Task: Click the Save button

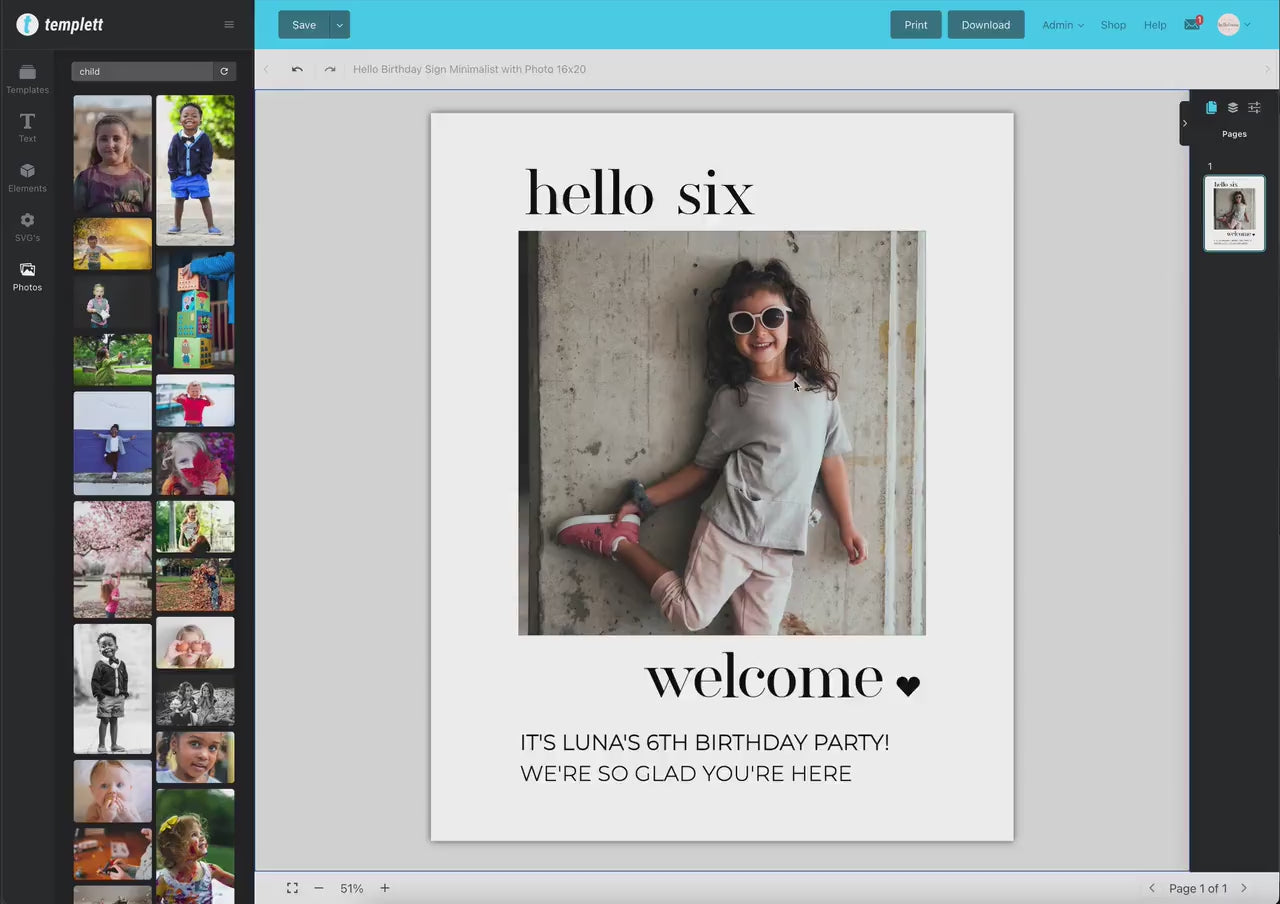Action: 304,25
